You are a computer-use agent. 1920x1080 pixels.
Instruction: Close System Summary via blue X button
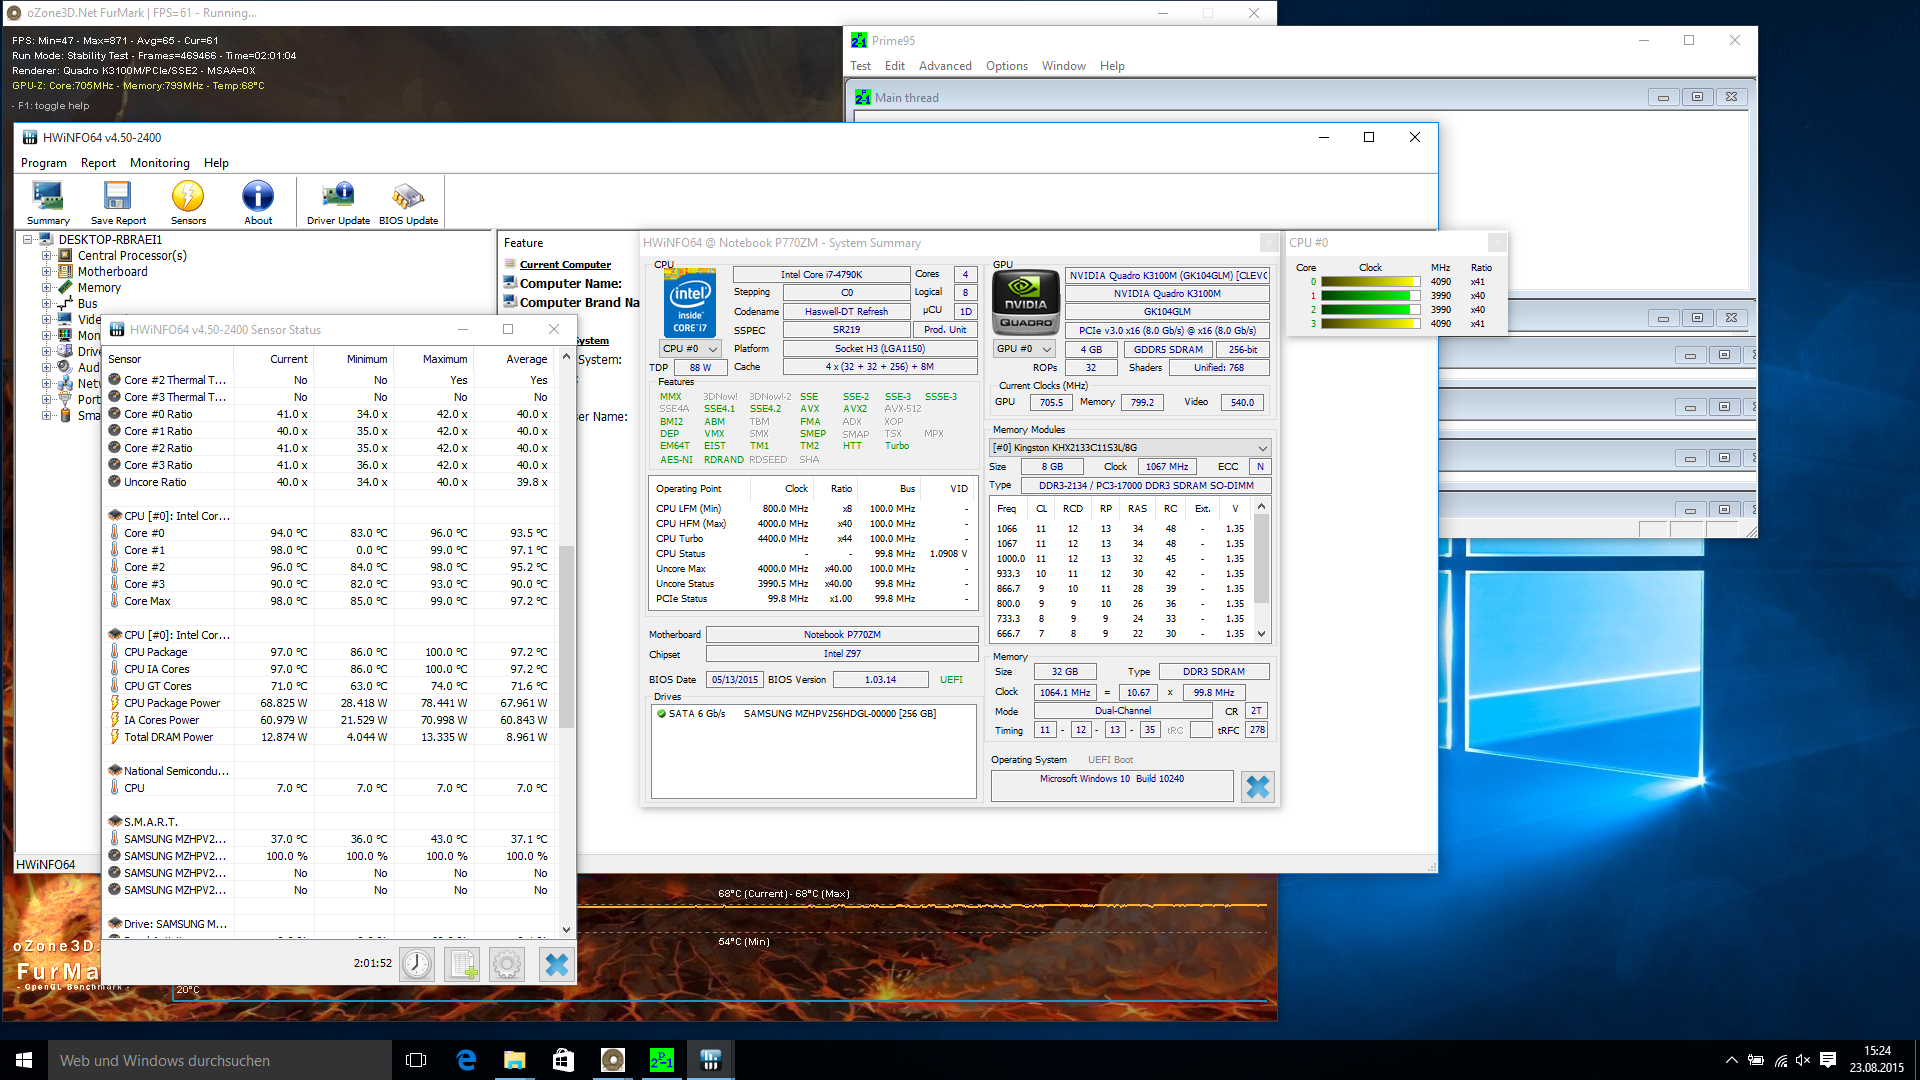[x=1257, y=787]
